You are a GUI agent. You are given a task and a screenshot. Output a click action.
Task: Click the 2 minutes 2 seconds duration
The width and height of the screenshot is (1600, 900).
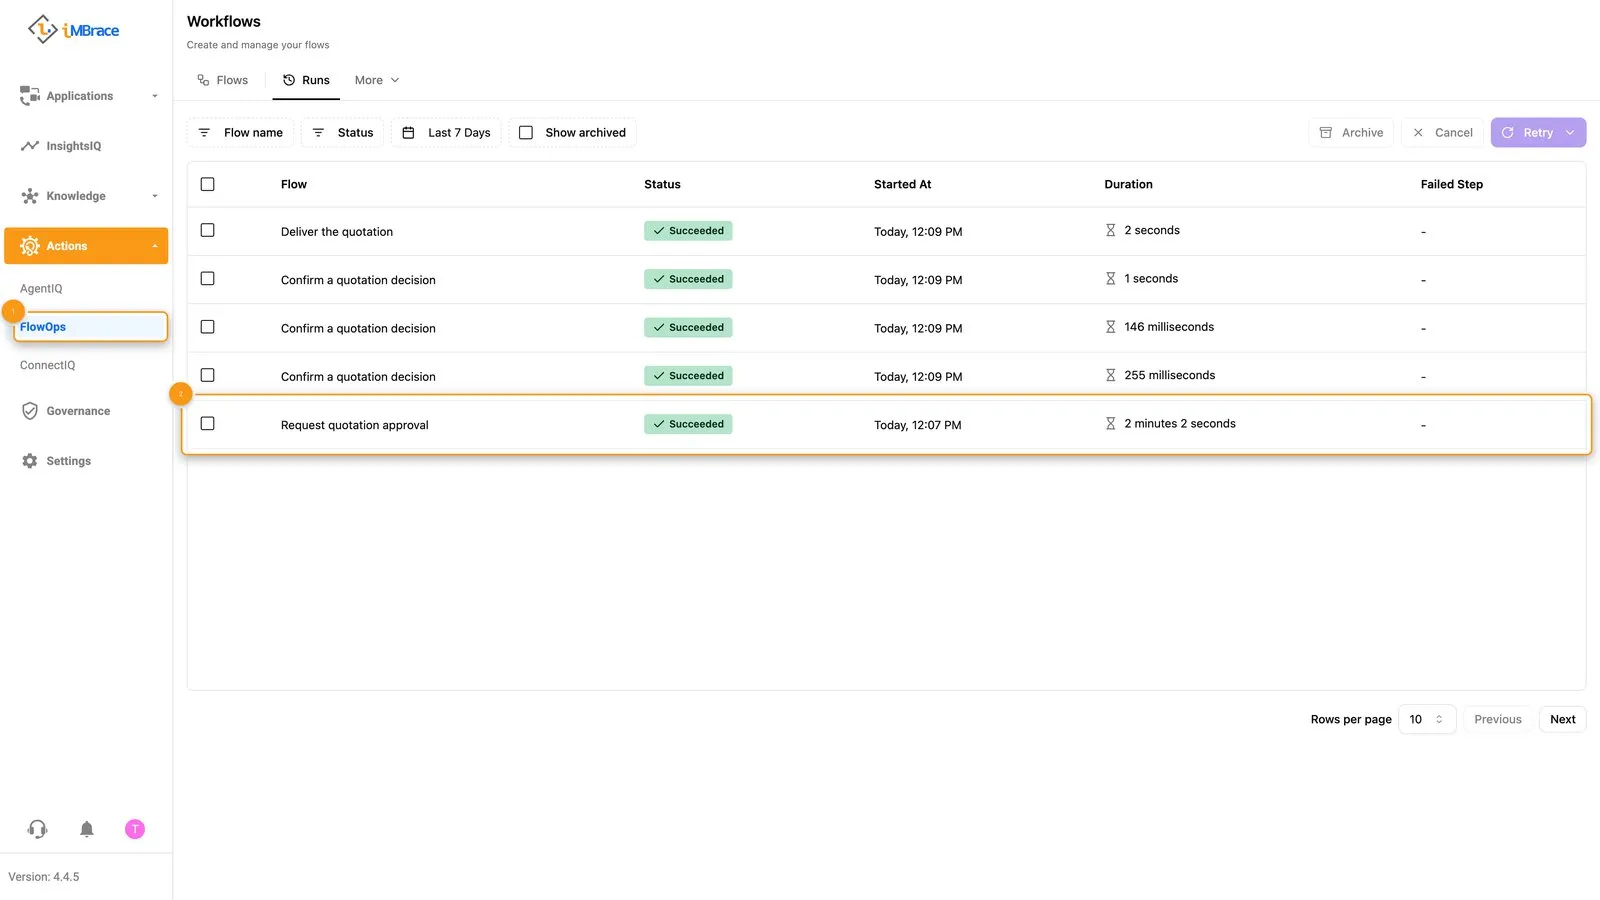[x=1180, y=424]
